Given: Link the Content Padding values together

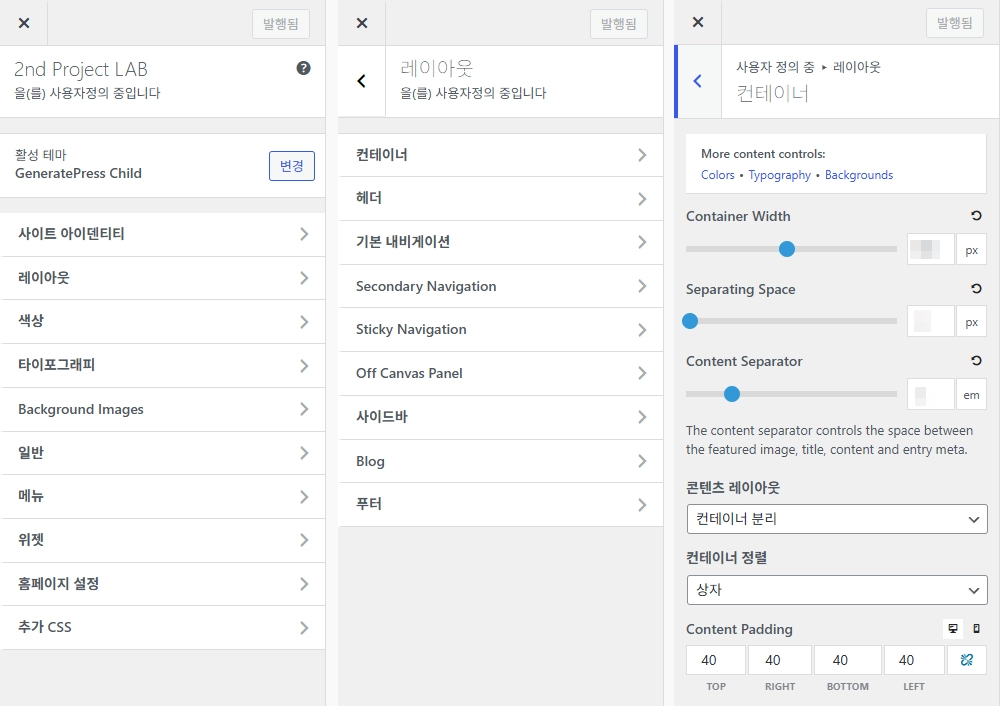Looking at the screenshot, I should coord(966,660).
